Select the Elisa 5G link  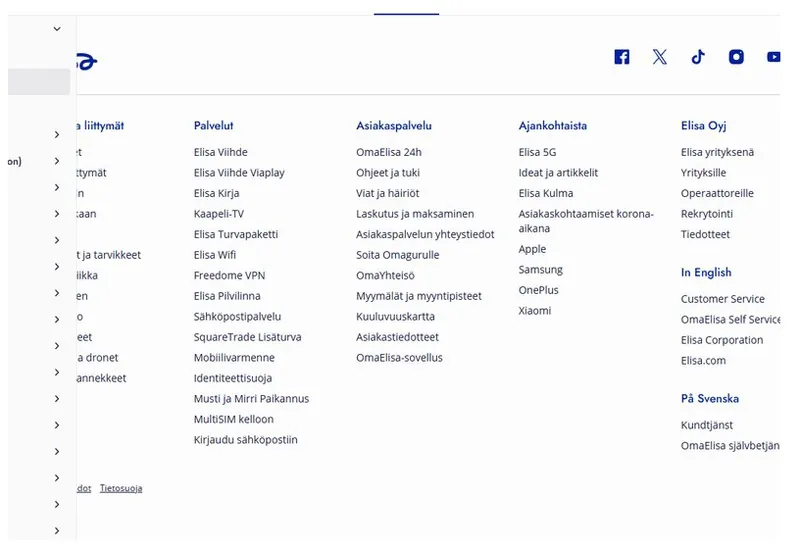537,153
